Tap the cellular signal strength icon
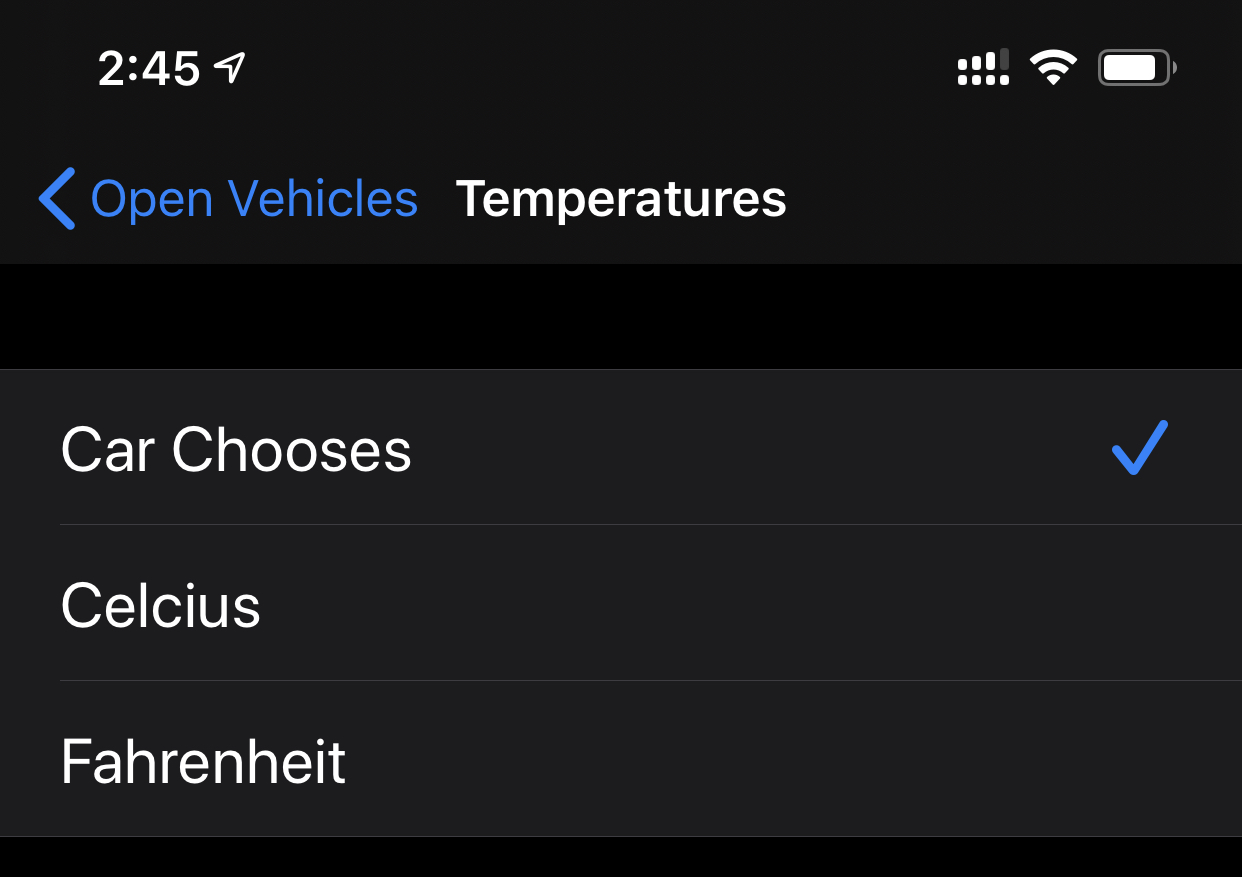The width and height of the screenshot is (1242, 877). pyautogui.click(x=983, y=68)
